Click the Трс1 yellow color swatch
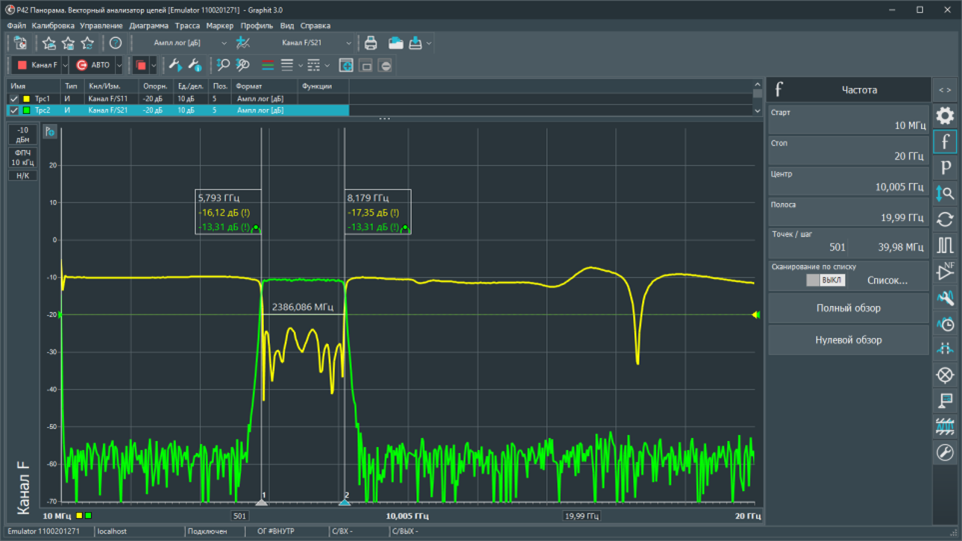The height and width of the screenshot is (541, 962). [x=26, y=99]
